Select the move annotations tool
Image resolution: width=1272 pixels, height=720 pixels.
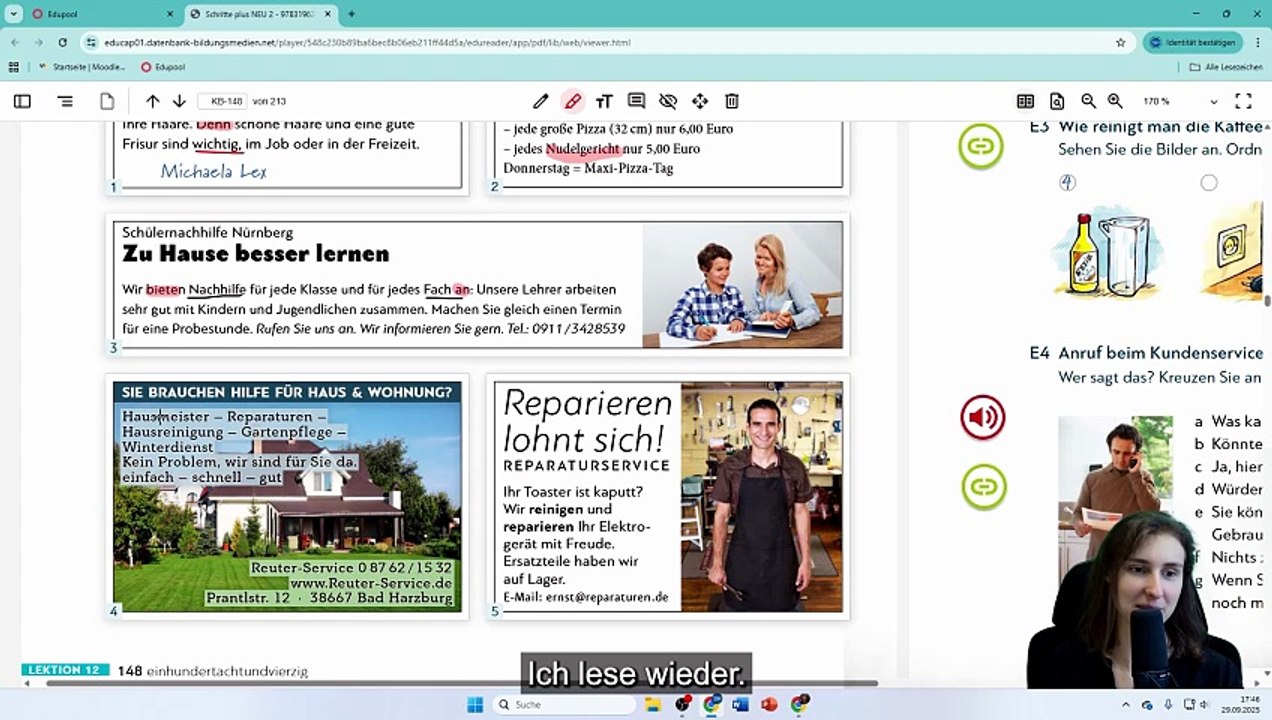coord(700,101)
